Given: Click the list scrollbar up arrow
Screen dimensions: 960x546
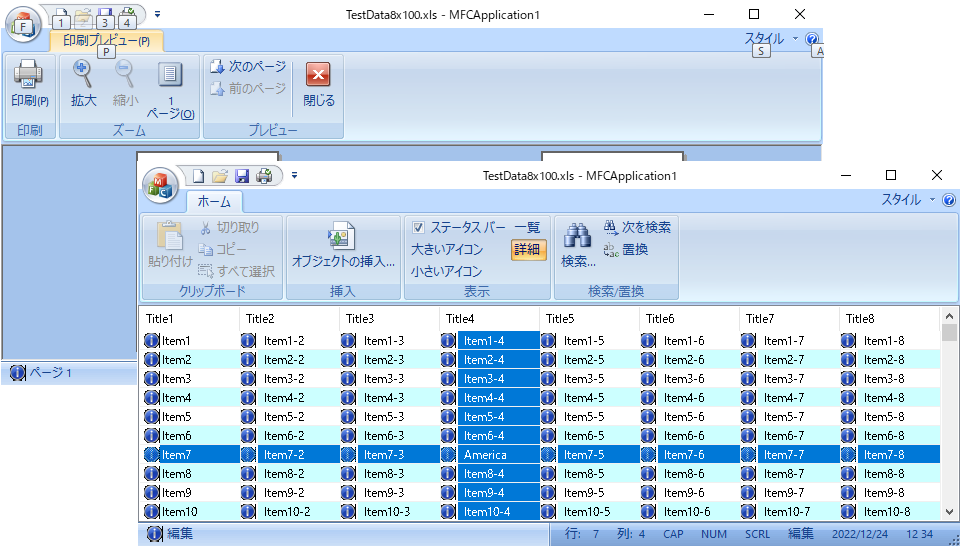Looking at the screenshot, I should click(x=949, y=316).
